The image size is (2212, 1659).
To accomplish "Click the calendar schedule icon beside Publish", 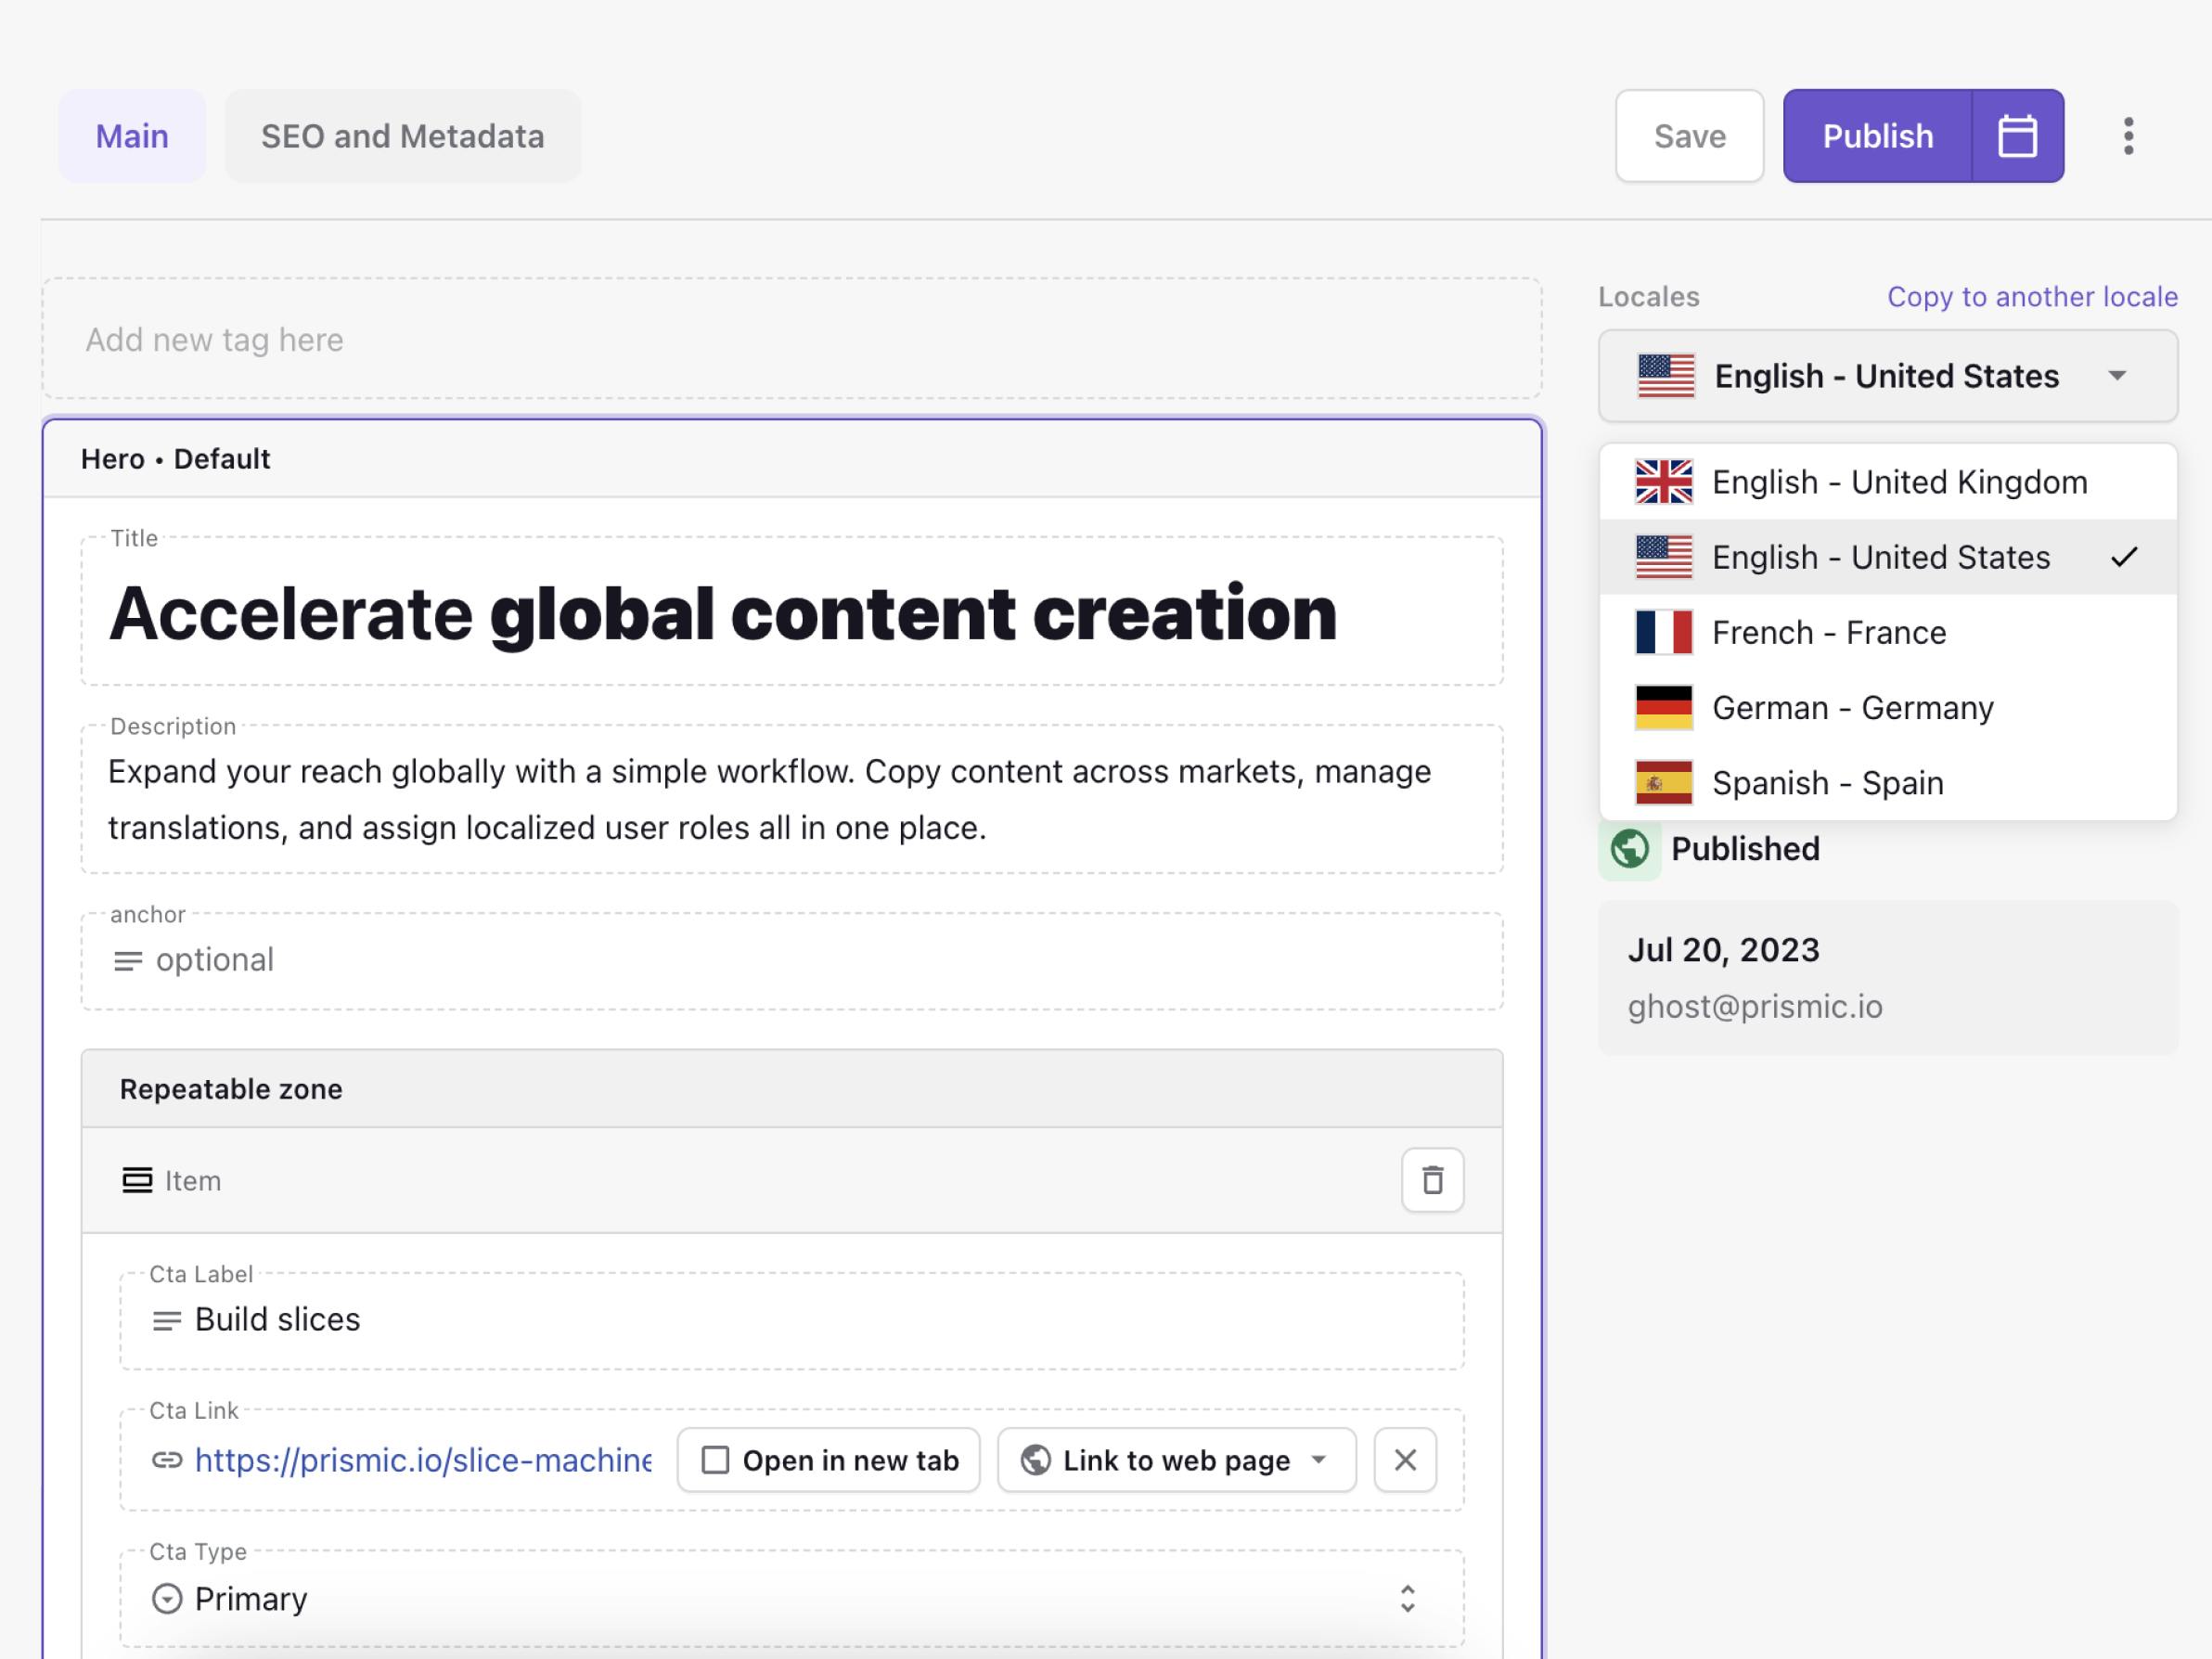I will [x=2016, y=136].
